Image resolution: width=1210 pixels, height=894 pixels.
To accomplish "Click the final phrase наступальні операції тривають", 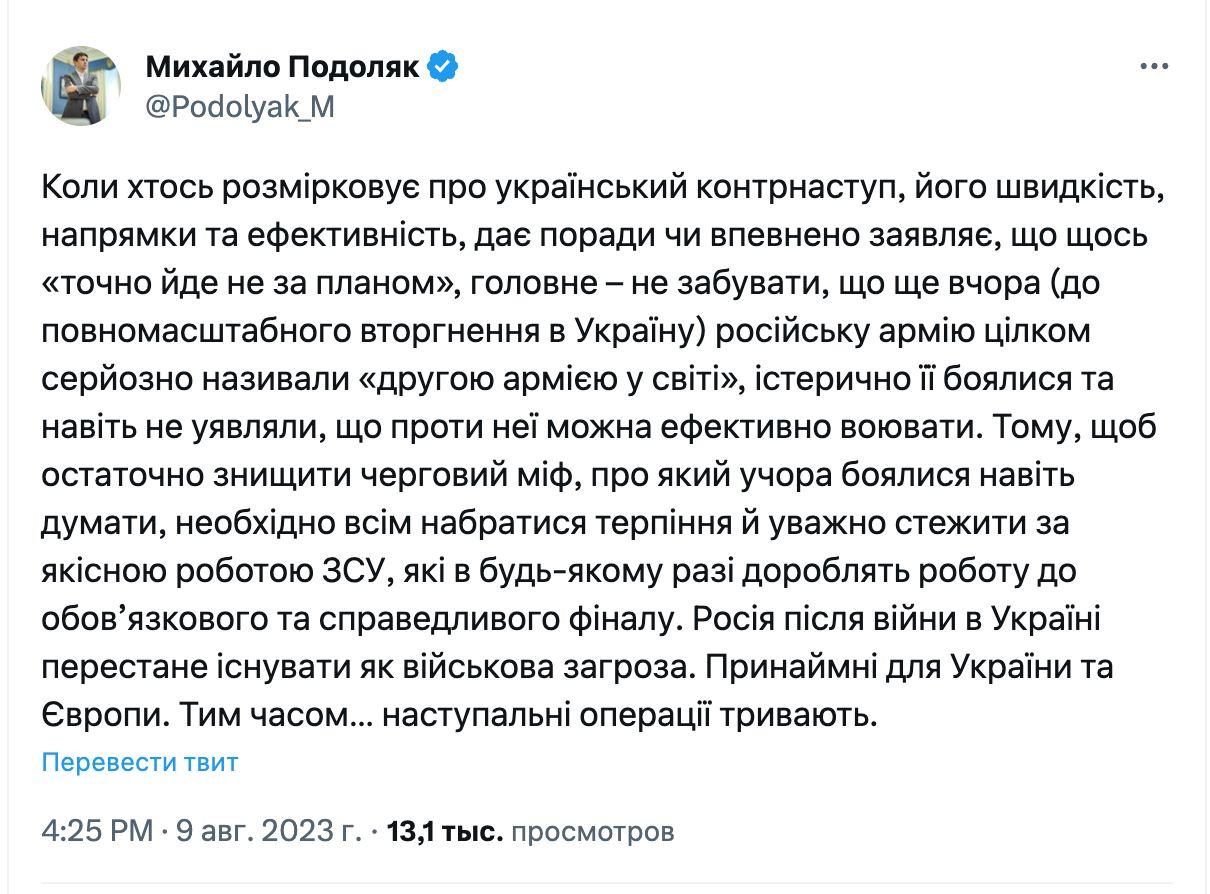I will point(630,717).
